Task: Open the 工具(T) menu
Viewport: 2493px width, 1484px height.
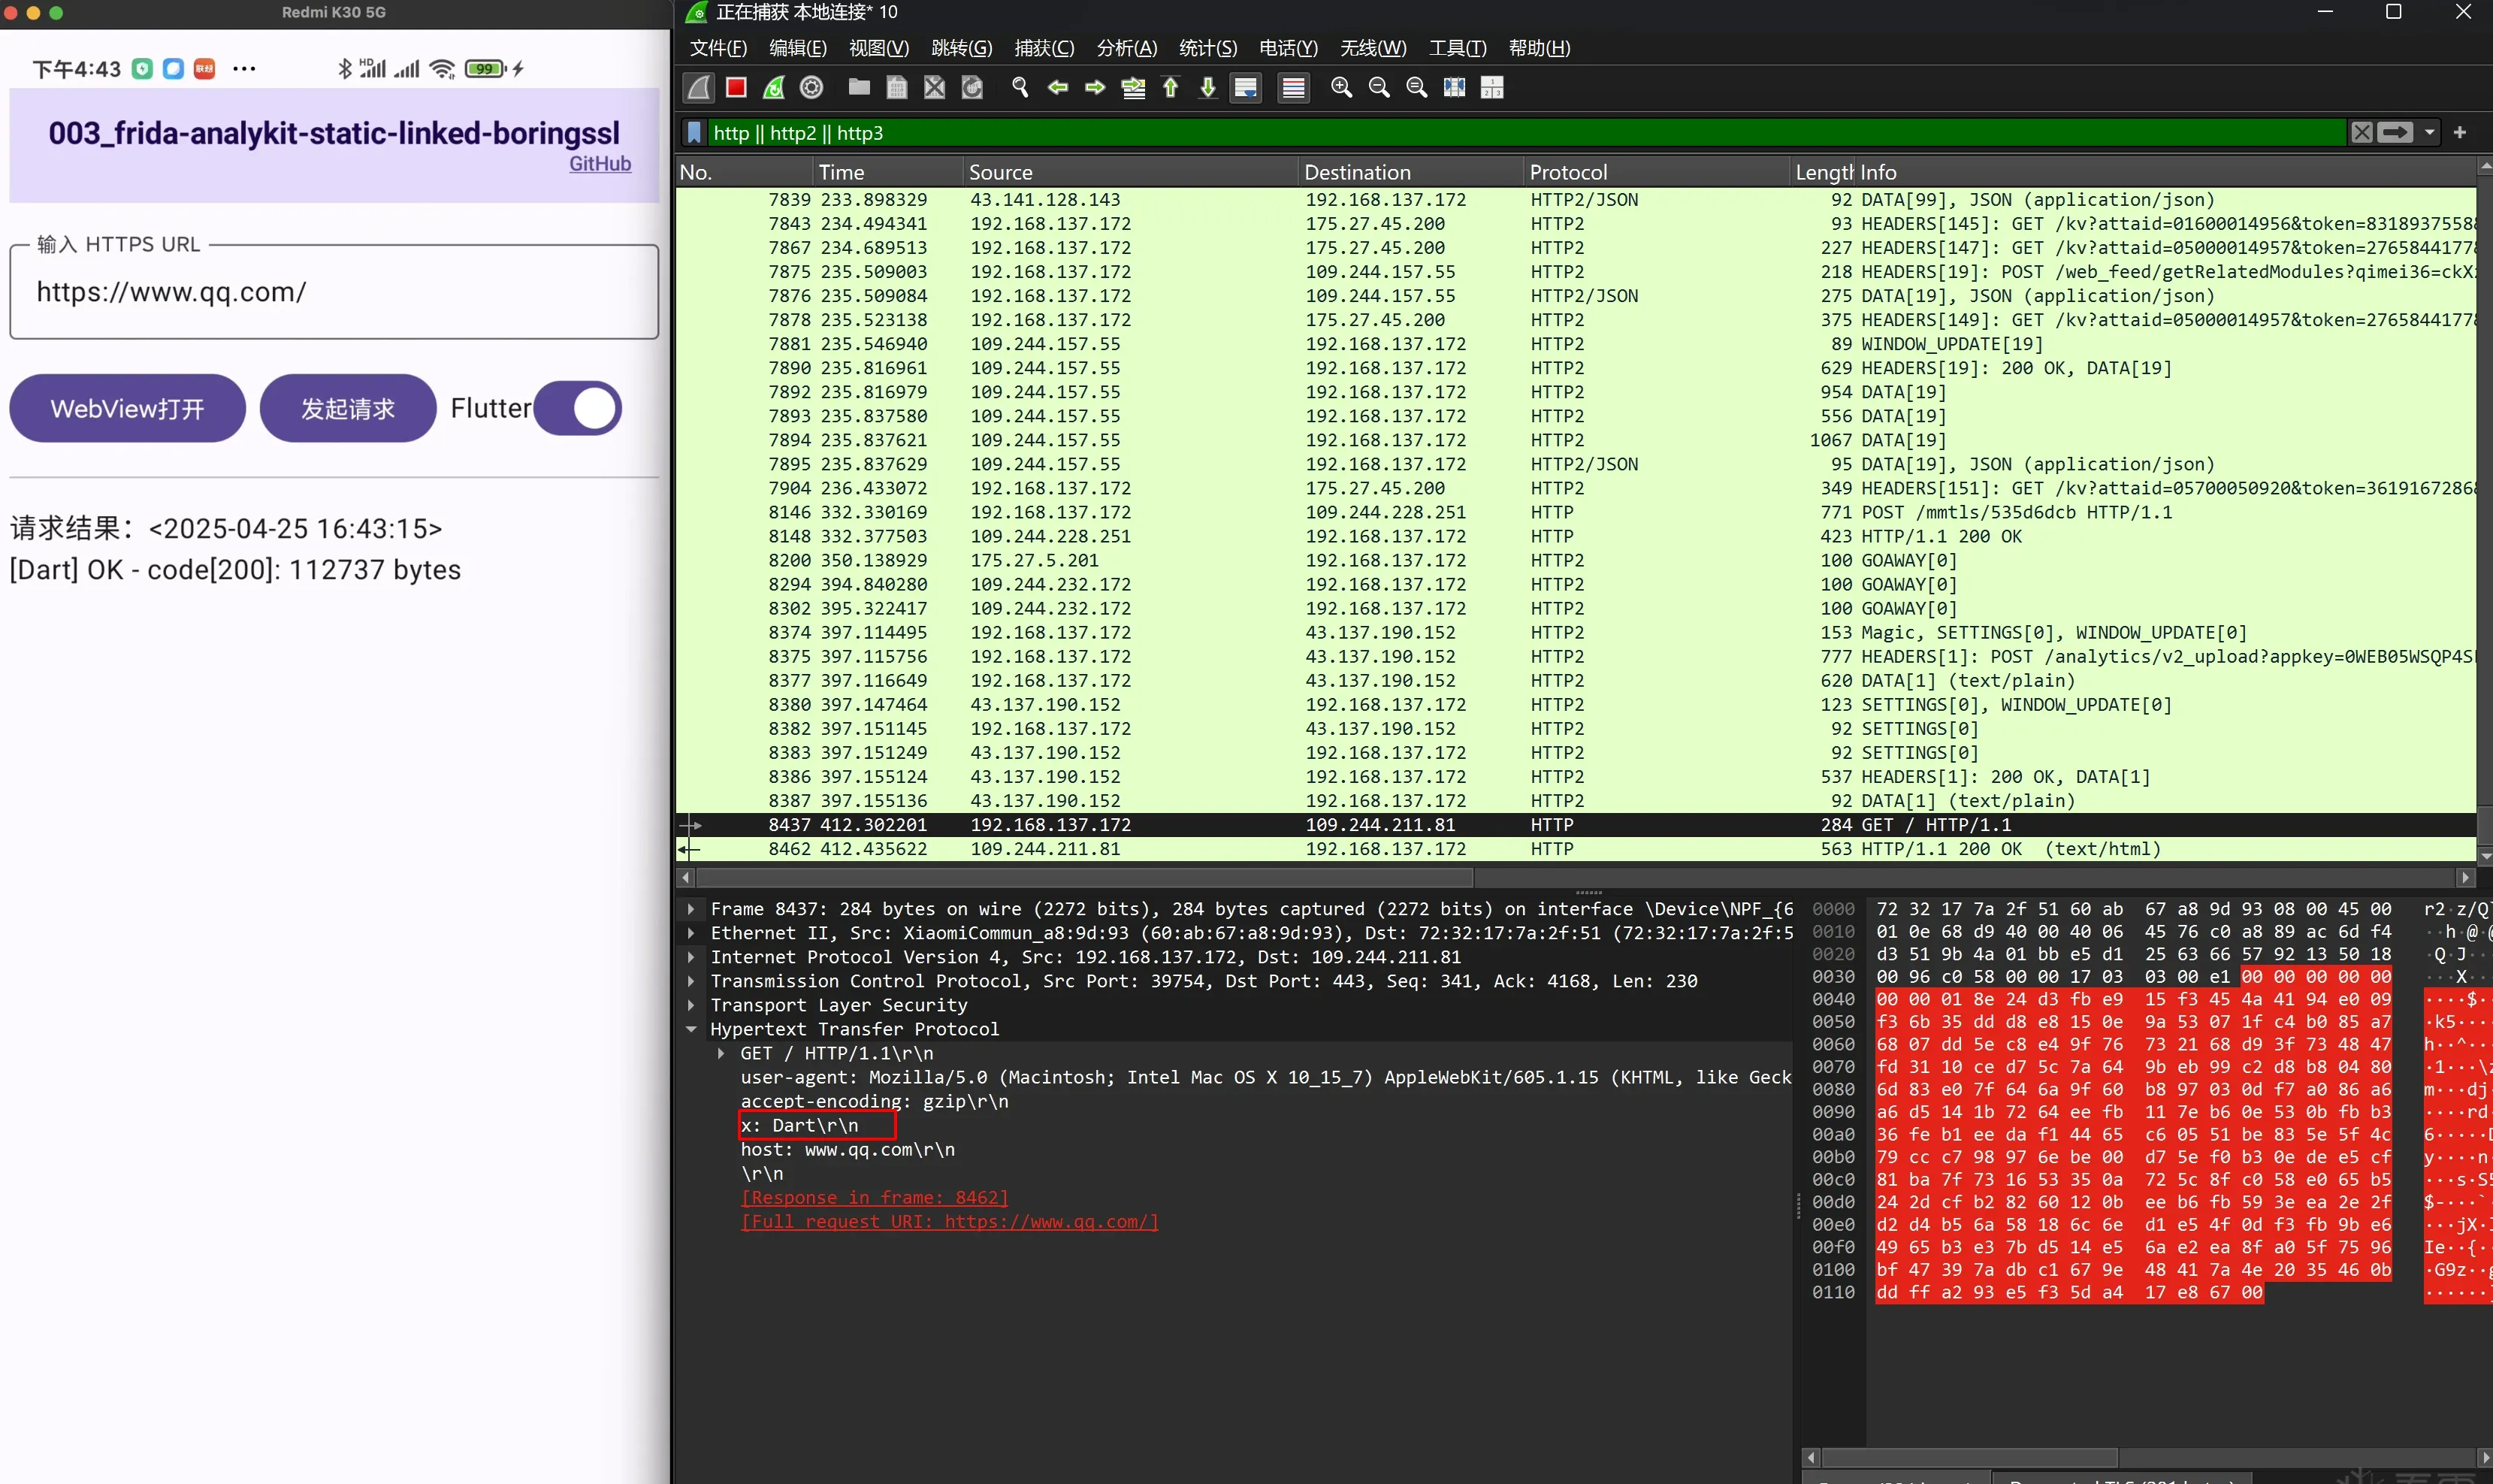Action: [x=1458, y=48]
